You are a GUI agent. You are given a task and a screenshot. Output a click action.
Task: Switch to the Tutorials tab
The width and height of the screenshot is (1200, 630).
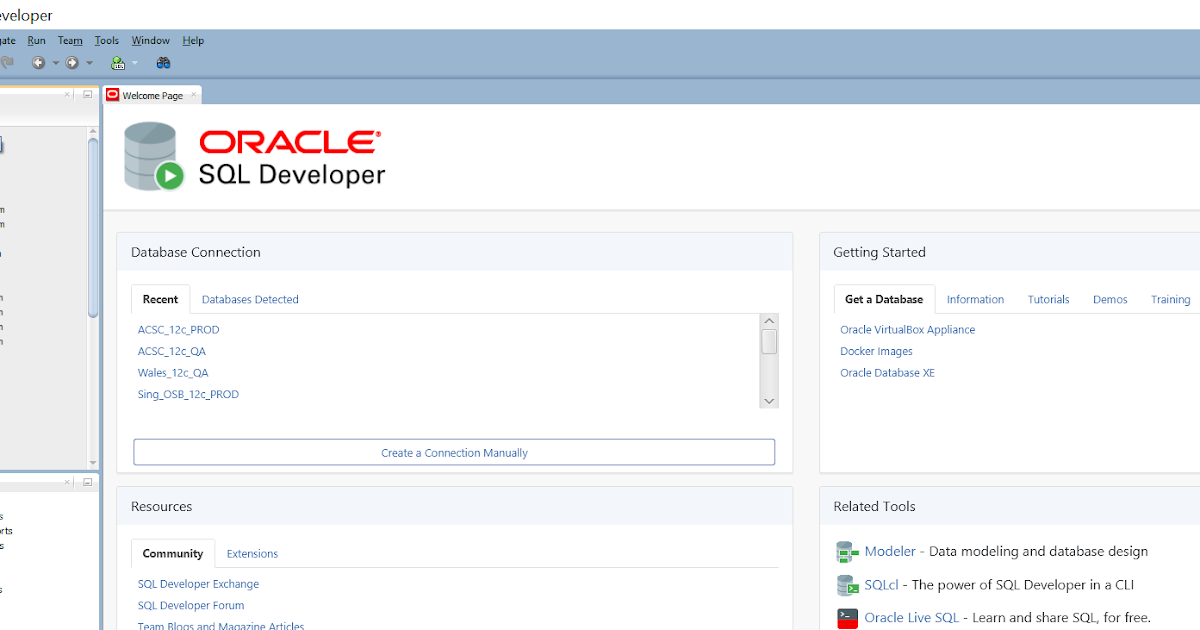[1048, 299]
